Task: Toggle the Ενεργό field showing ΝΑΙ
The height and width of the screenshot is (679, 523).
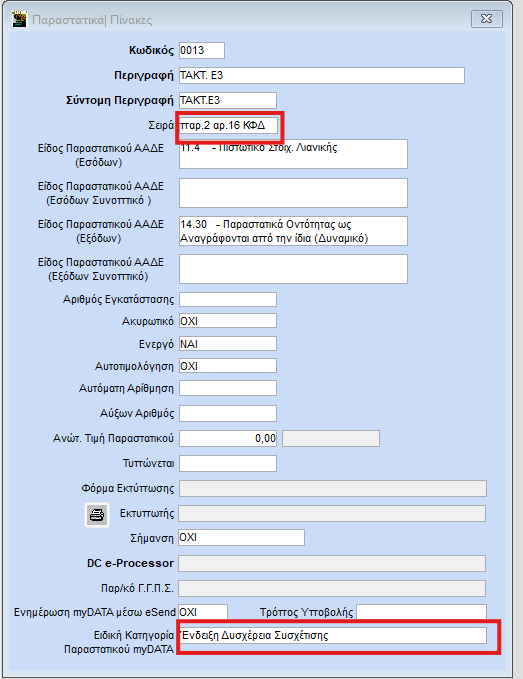Action: 228,344
